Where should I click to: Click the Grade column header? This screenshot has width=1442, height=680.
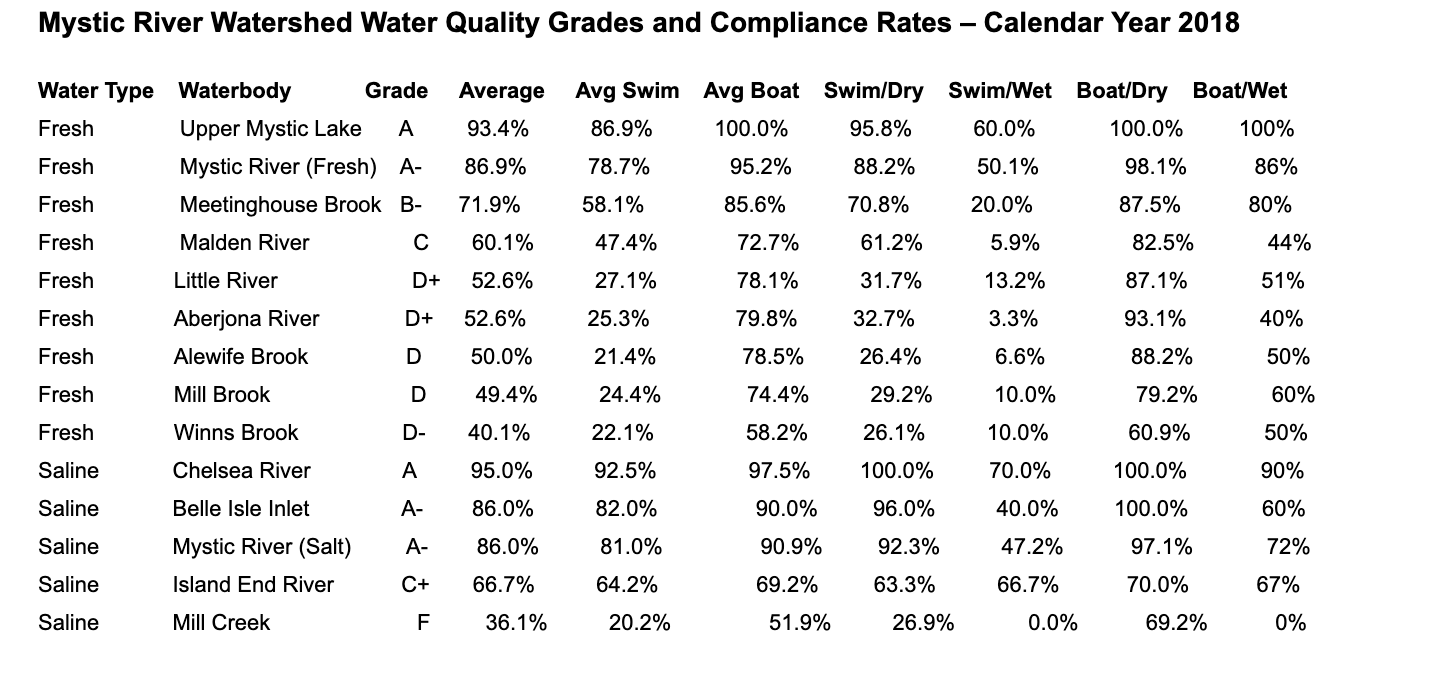(396, 91)
